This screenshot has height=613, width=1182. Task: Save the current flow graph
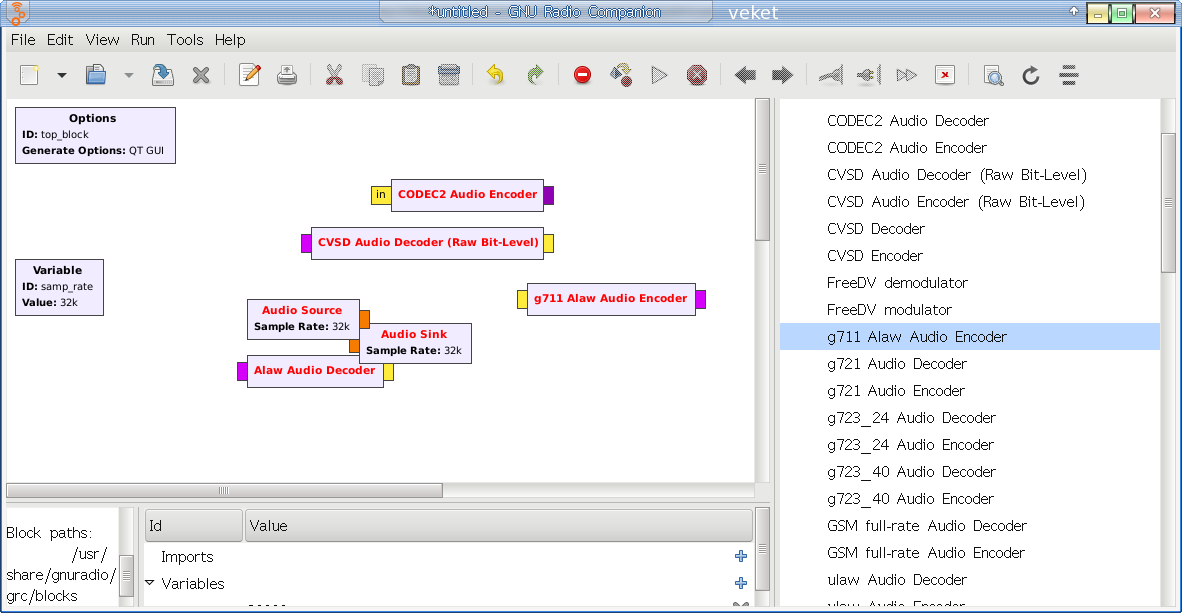(x=163, y=75)
